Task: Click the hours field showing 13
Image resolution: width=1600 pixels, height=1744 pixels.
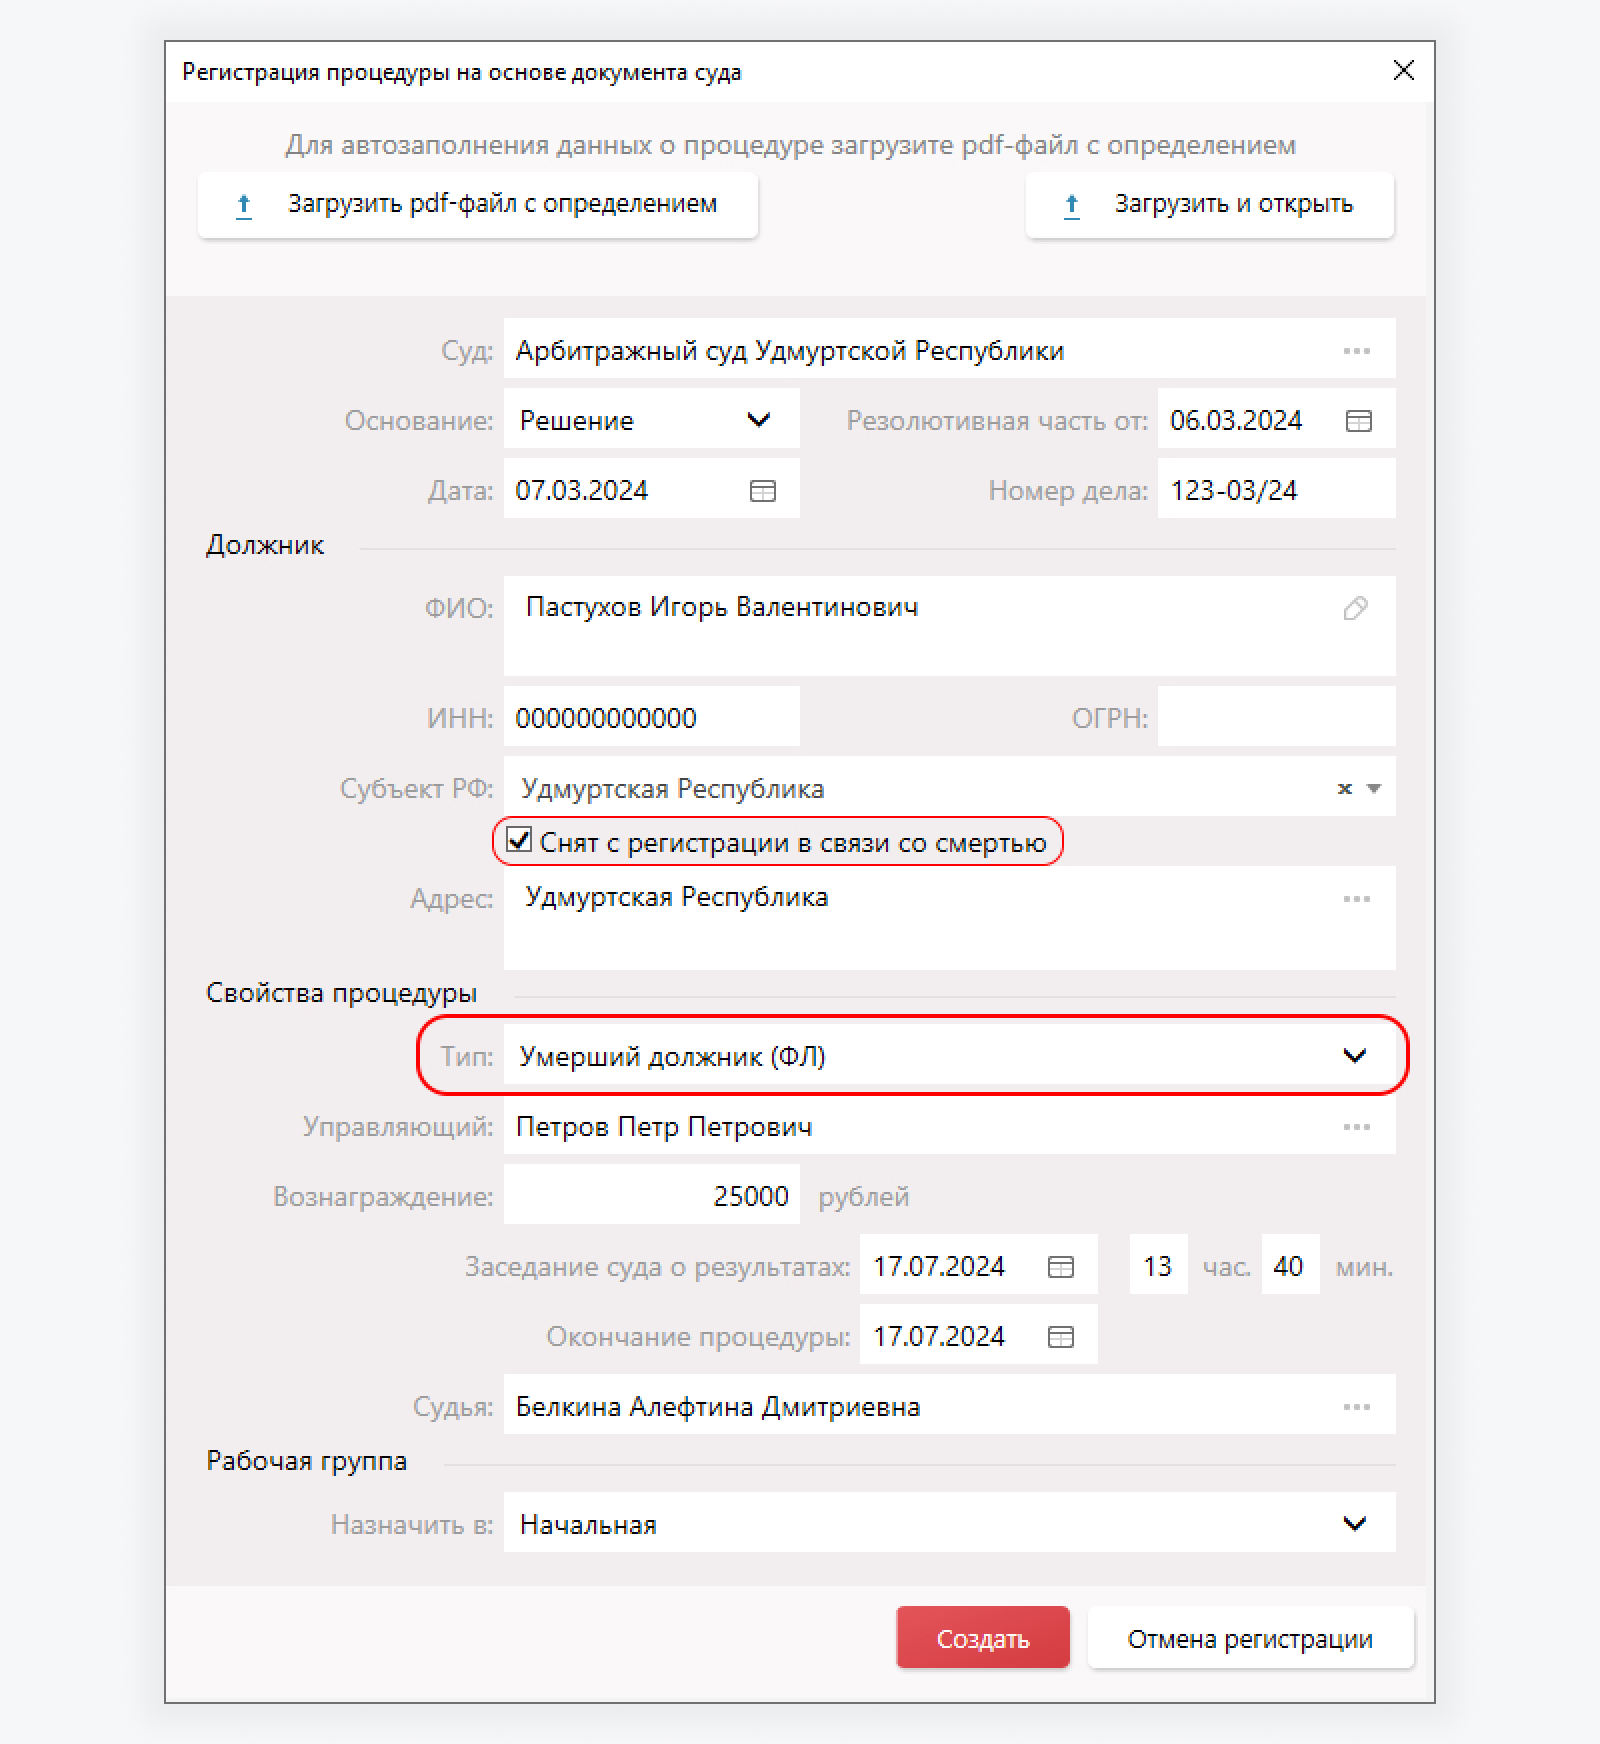Action: click(1159, 1265)
